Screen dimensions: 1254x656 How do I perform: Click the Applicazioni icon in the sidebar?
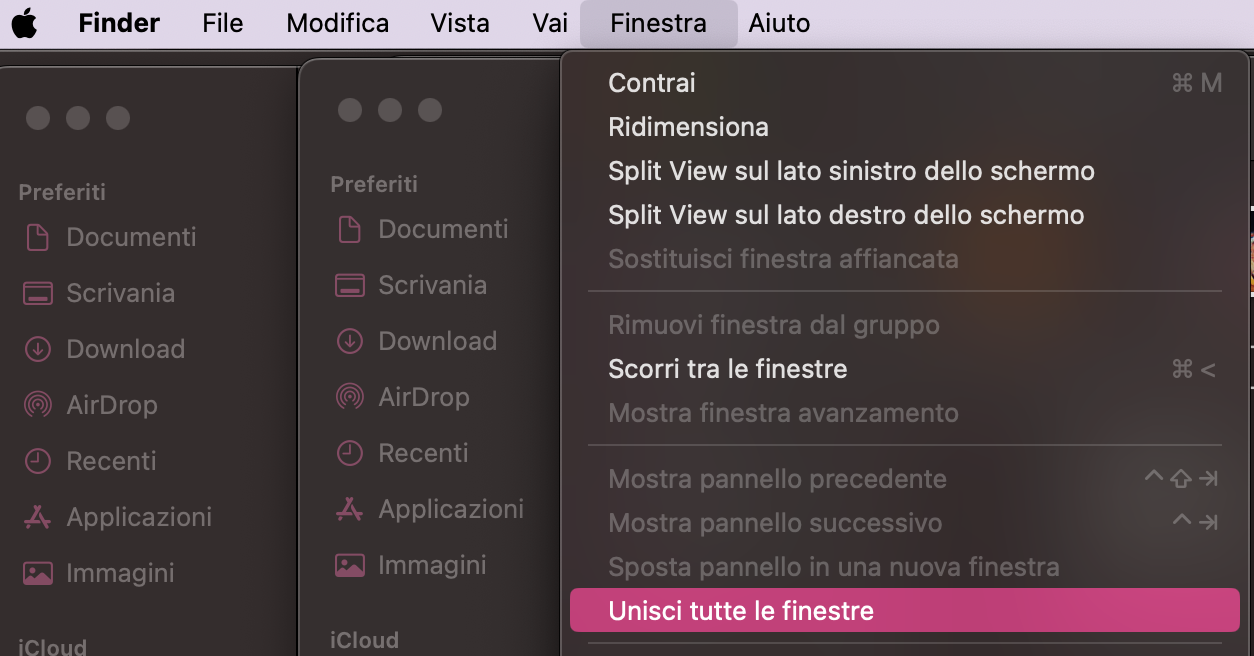pyautogui.click(x=38, y=517)
